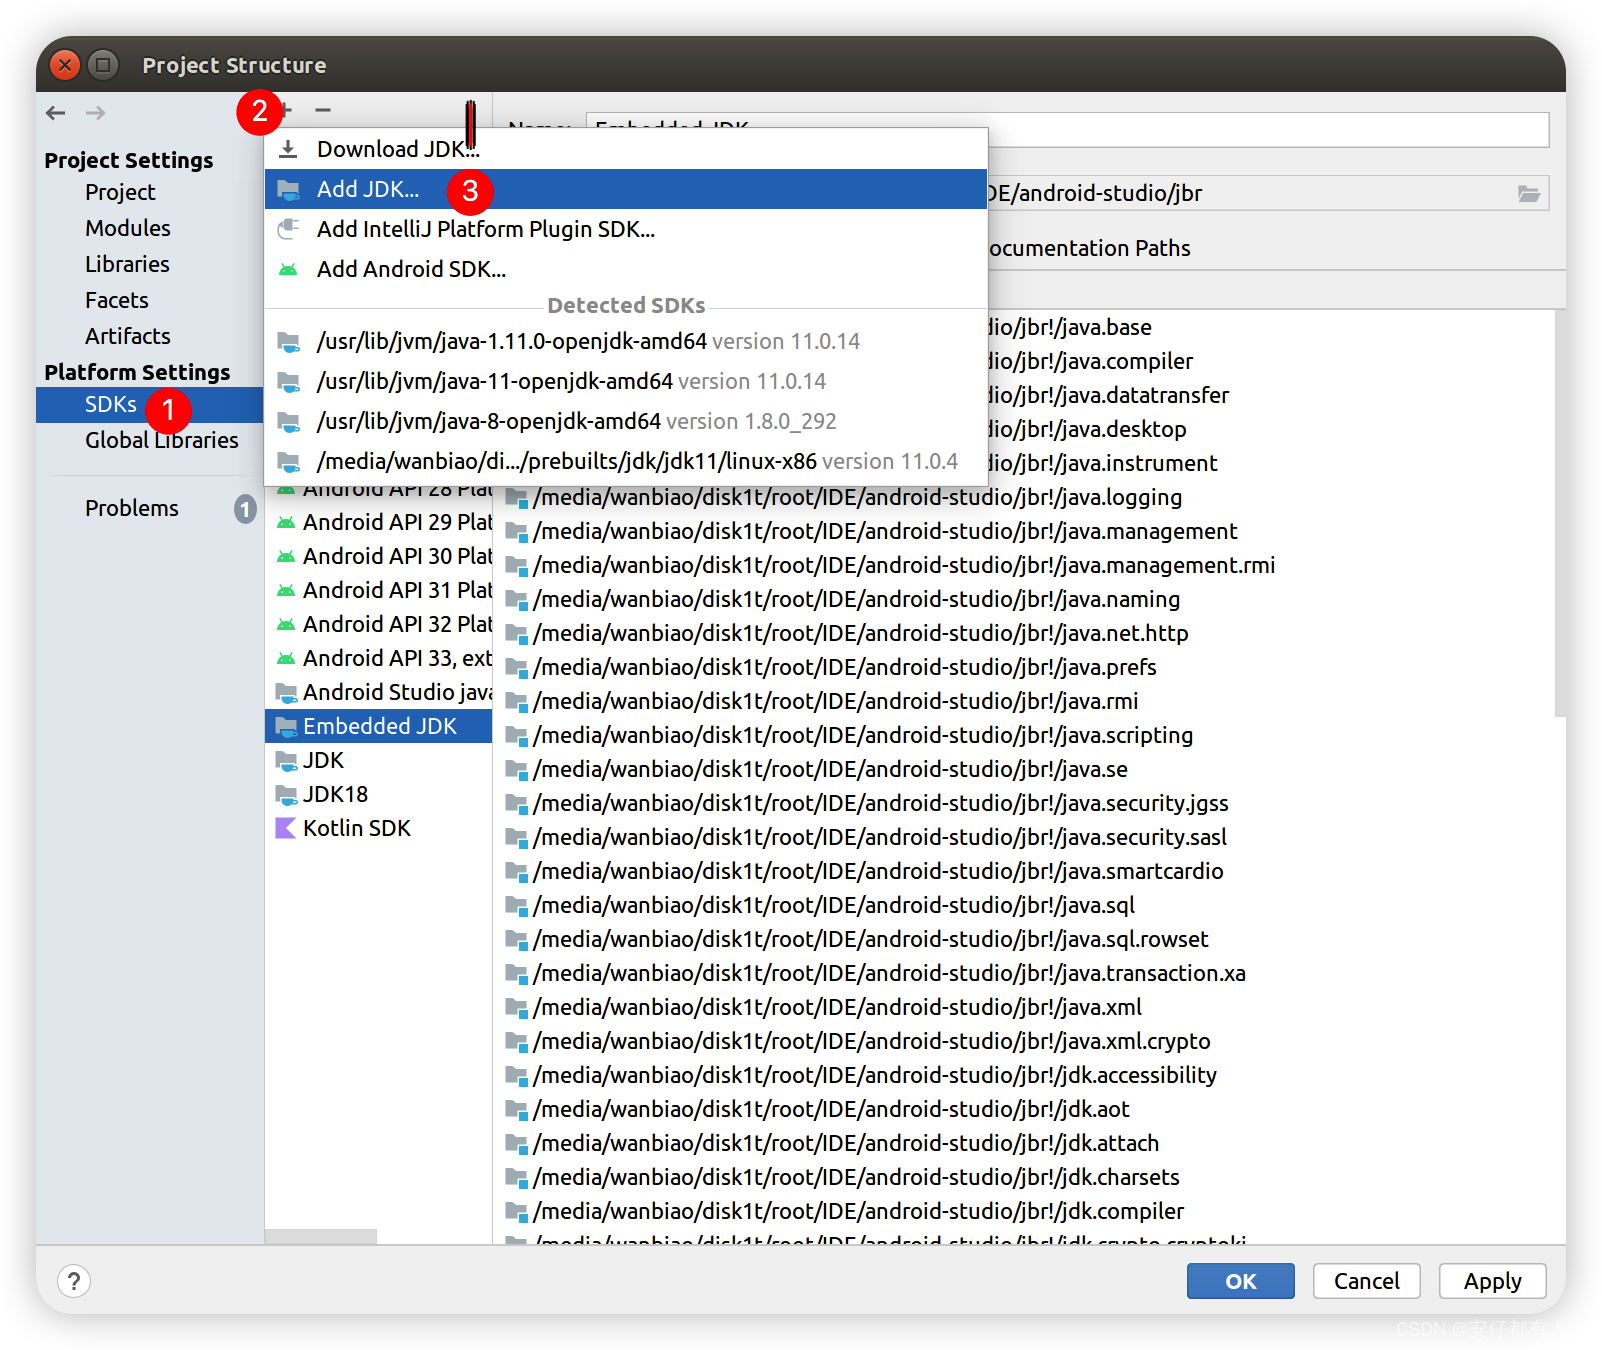
Task: Open the Documentation Paths tab
Action: (x=1089, y=248)
